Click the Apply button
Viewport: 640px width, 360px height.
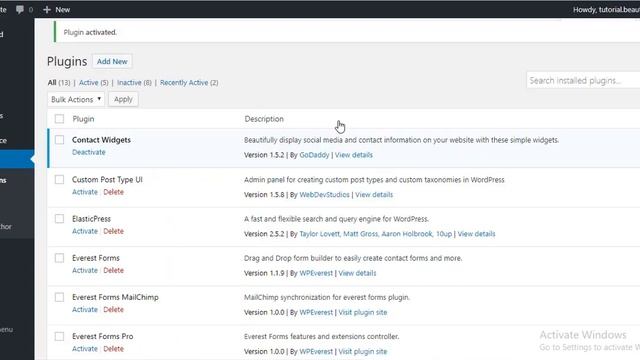pyautogui.click(x=123, y=99)
